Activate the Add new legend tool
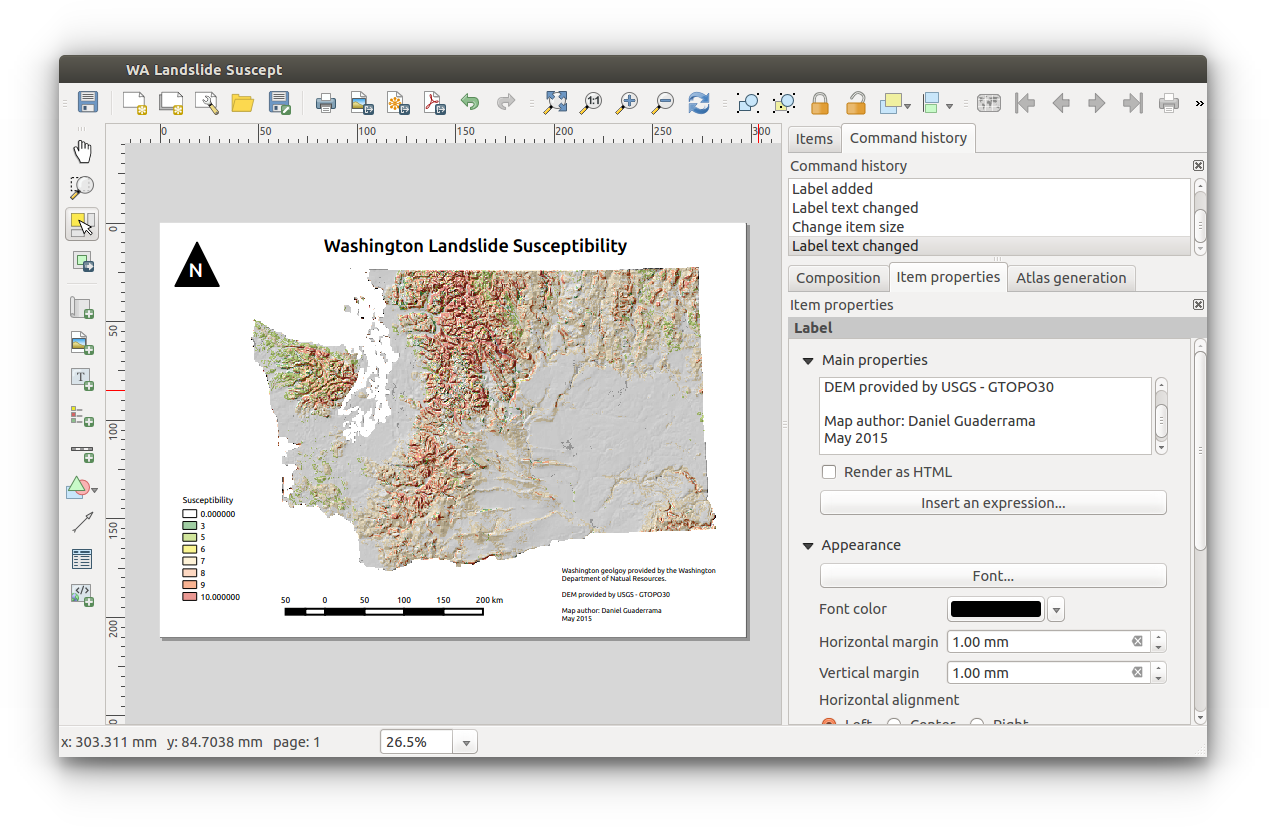The width and height of the screenshot is (1269, 827). [82, 414]
